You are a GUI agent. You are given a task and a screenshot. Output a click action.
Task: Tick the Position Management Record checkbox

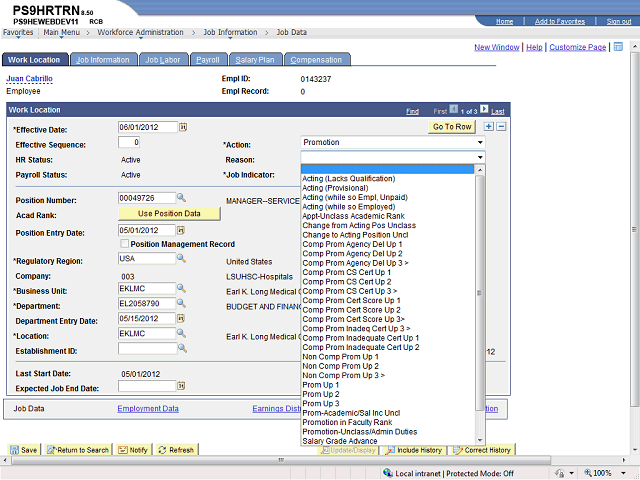point(124,244)
